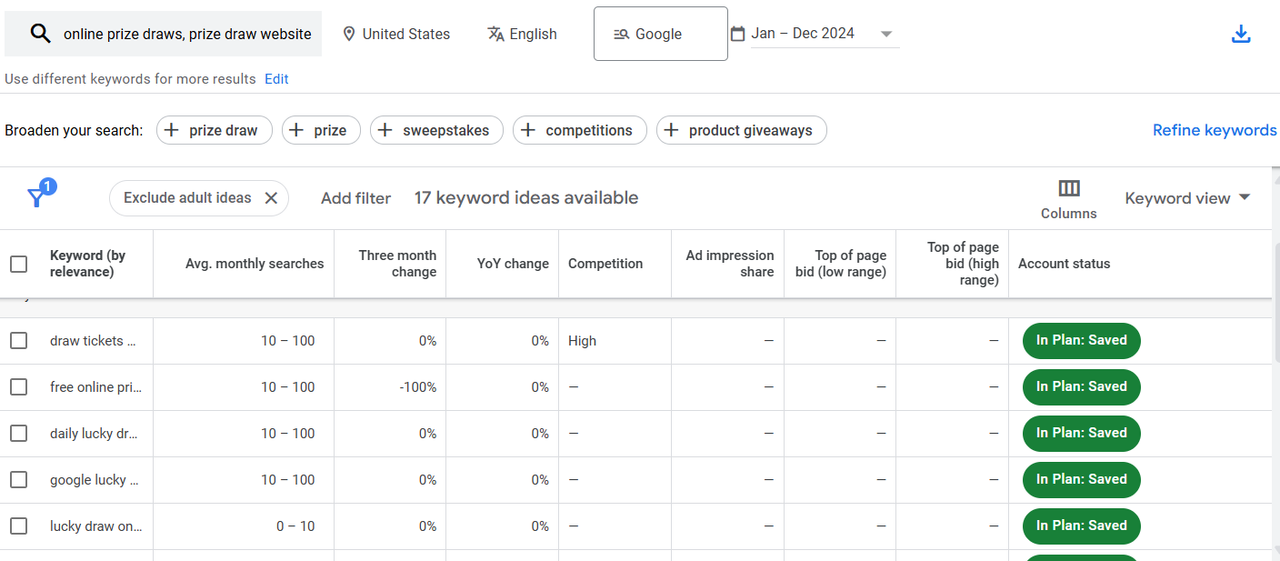Tick the daily lucky draw row checkbox

19,433
